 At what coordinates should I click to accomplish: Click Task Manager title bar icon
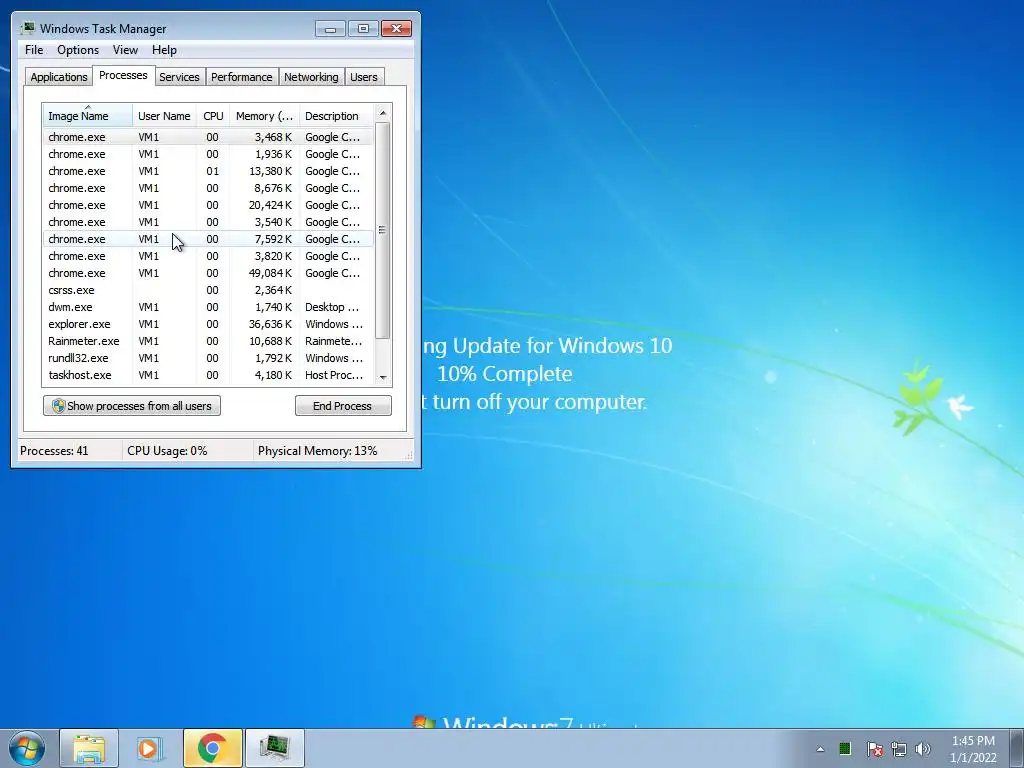(27, 28)
